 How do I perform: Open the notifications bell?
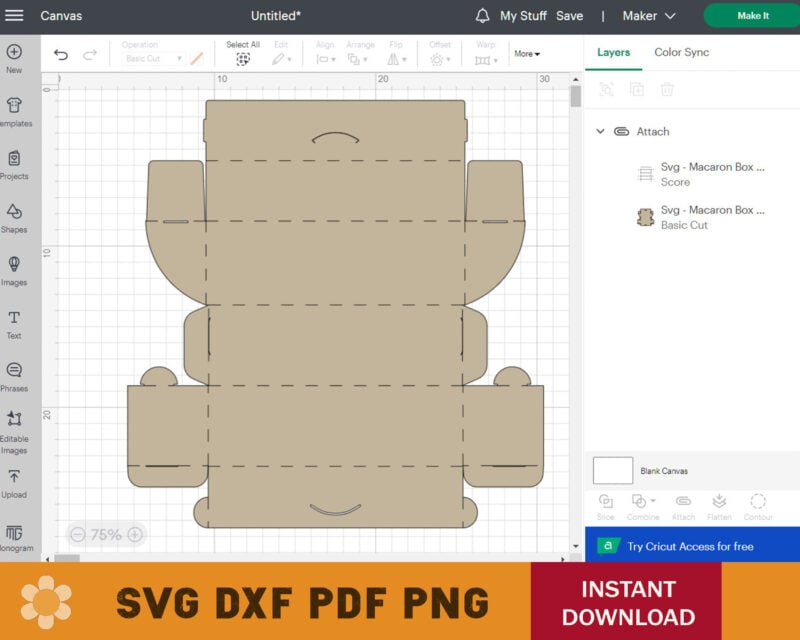tap(482, 16)
